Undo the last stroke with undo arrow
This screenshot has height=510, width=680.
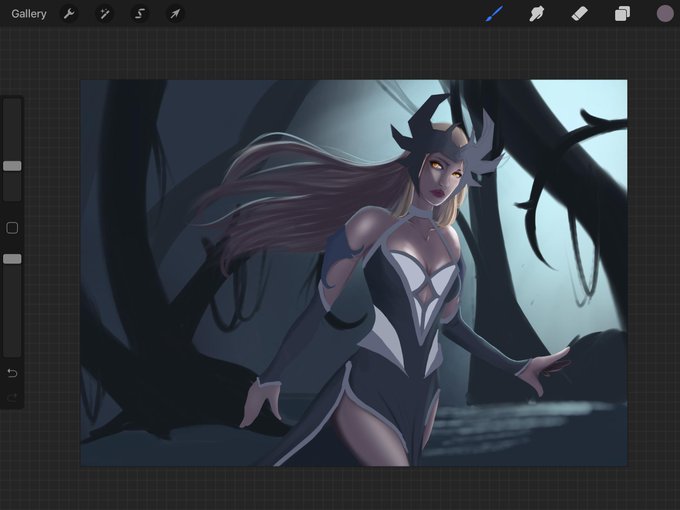pos(12,373)
